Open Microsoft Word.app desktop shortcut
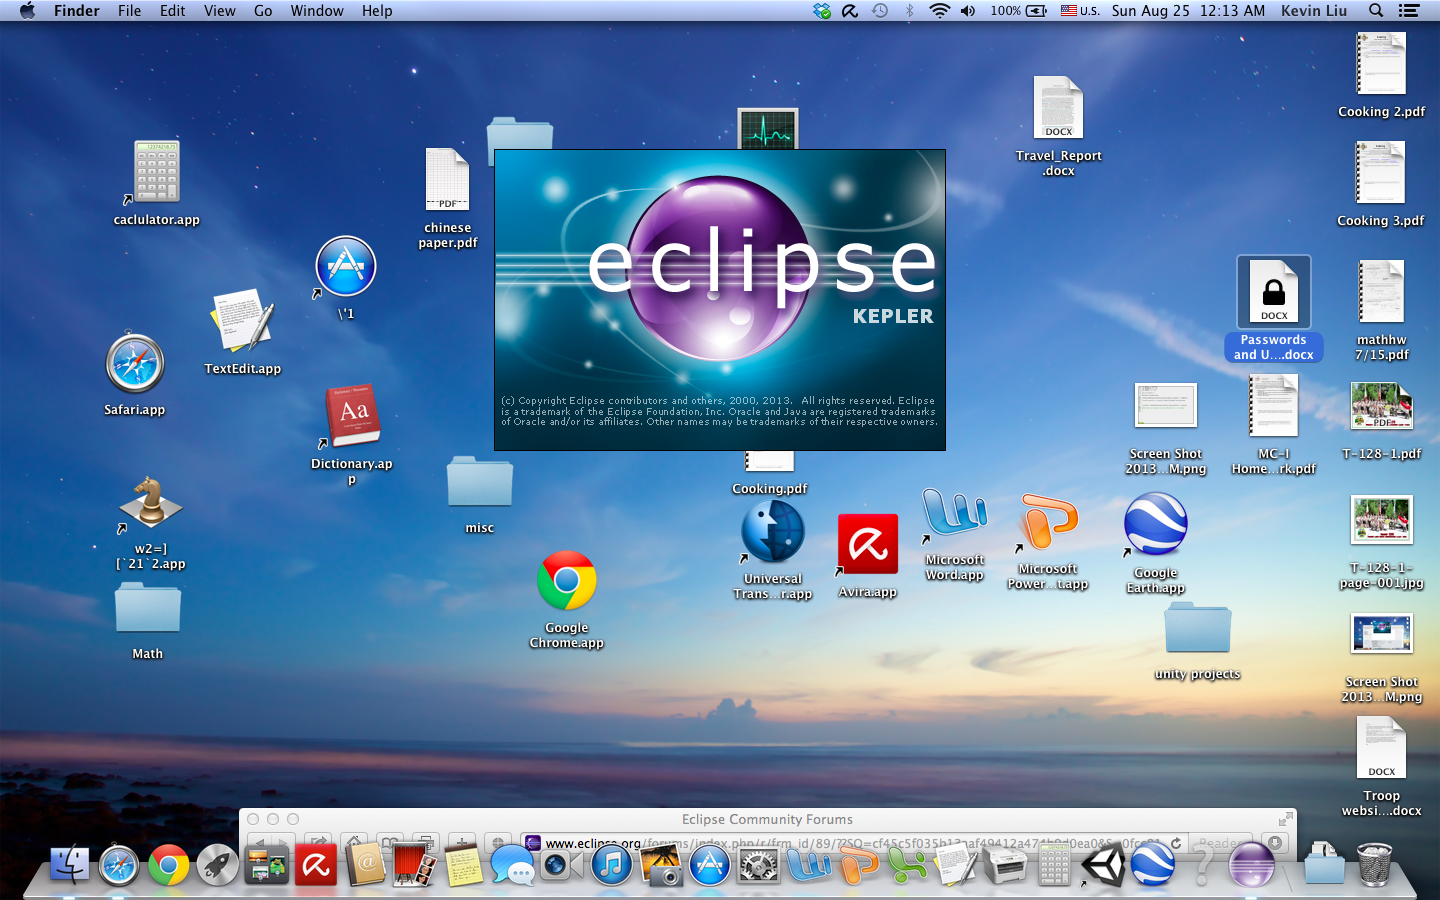1440x900 pixels. (x=954, y=514)
